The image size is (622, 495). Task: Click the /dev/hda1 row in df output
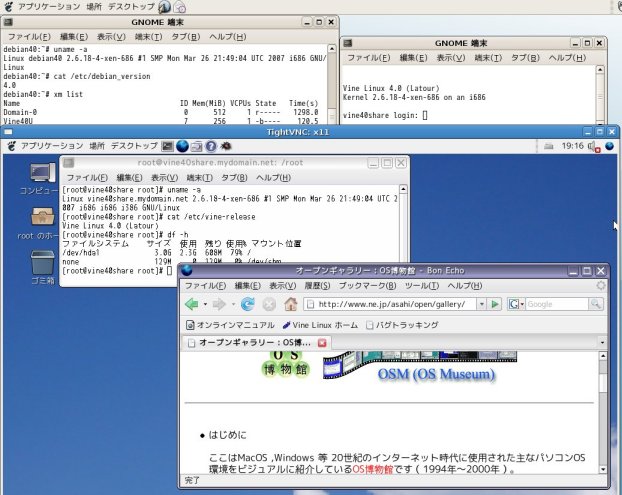(x=157, y=253)
